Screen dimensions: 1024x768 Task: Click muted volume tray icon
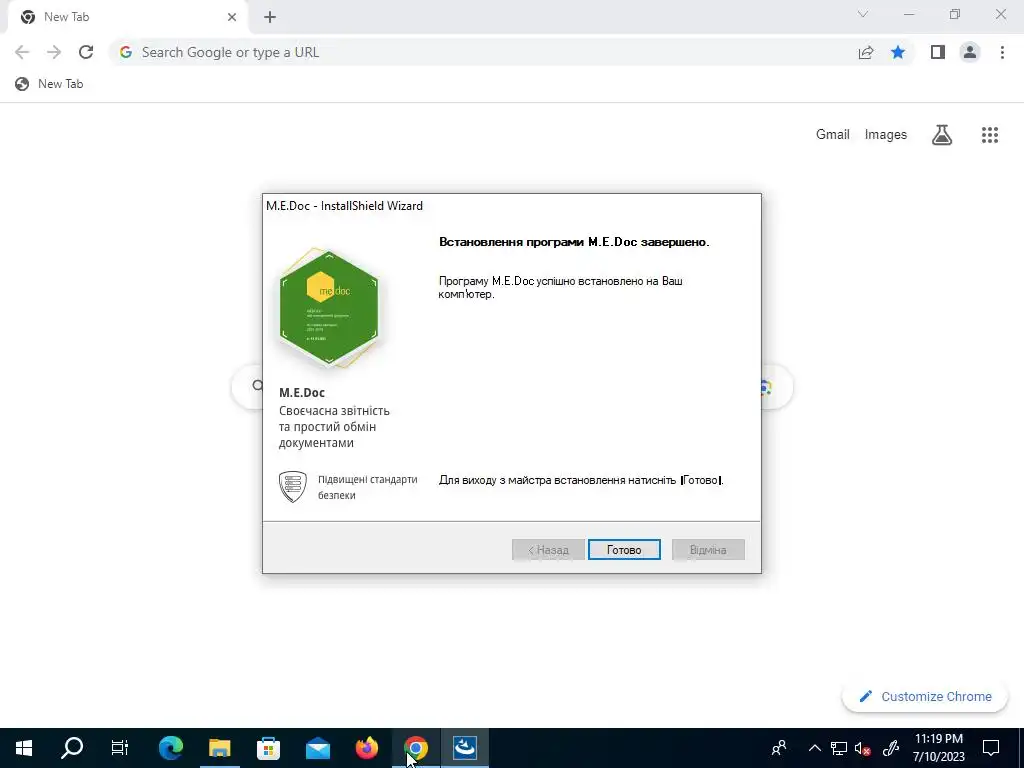click(x=863, y=748)
